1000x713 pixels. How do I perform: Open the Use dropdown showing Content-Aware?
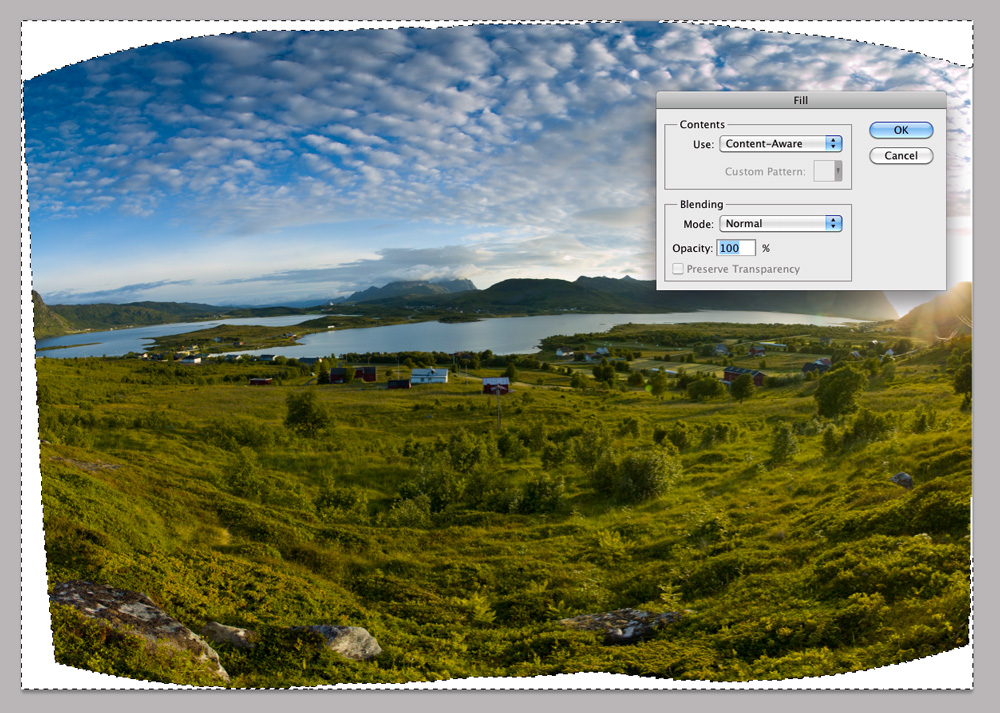coord(781,143)
